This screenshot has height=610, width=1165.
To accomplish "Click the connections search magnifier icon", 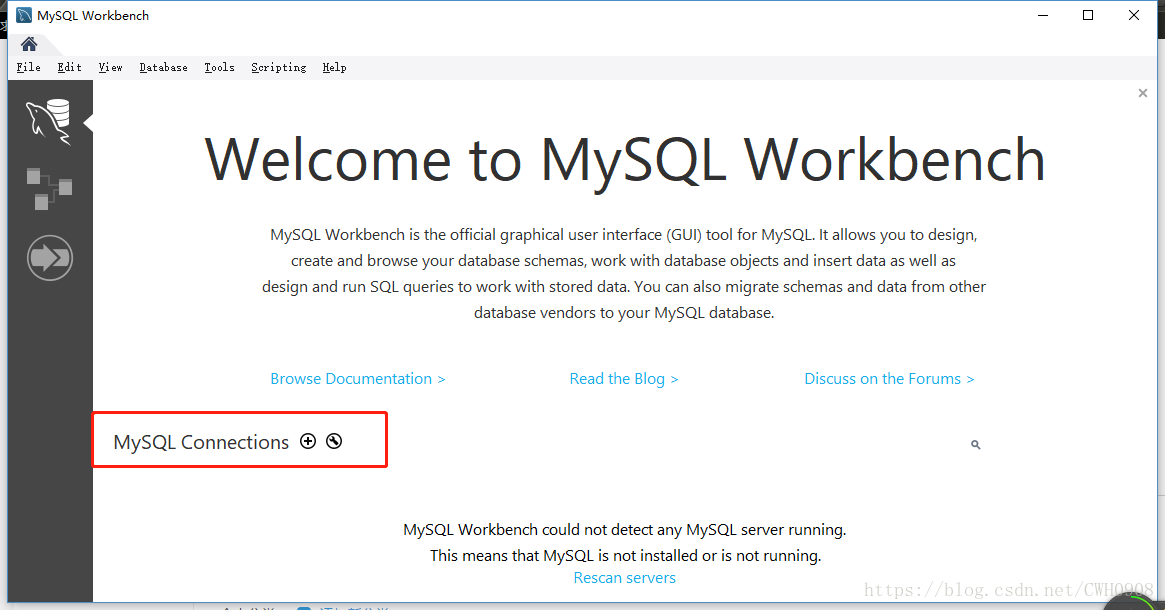I will tap(976, 444).
